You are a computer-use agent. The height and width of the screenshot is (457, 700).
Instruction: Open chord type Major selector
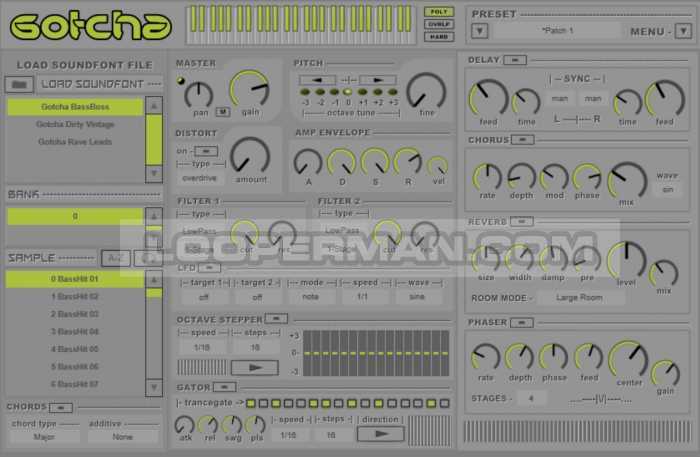44,437
